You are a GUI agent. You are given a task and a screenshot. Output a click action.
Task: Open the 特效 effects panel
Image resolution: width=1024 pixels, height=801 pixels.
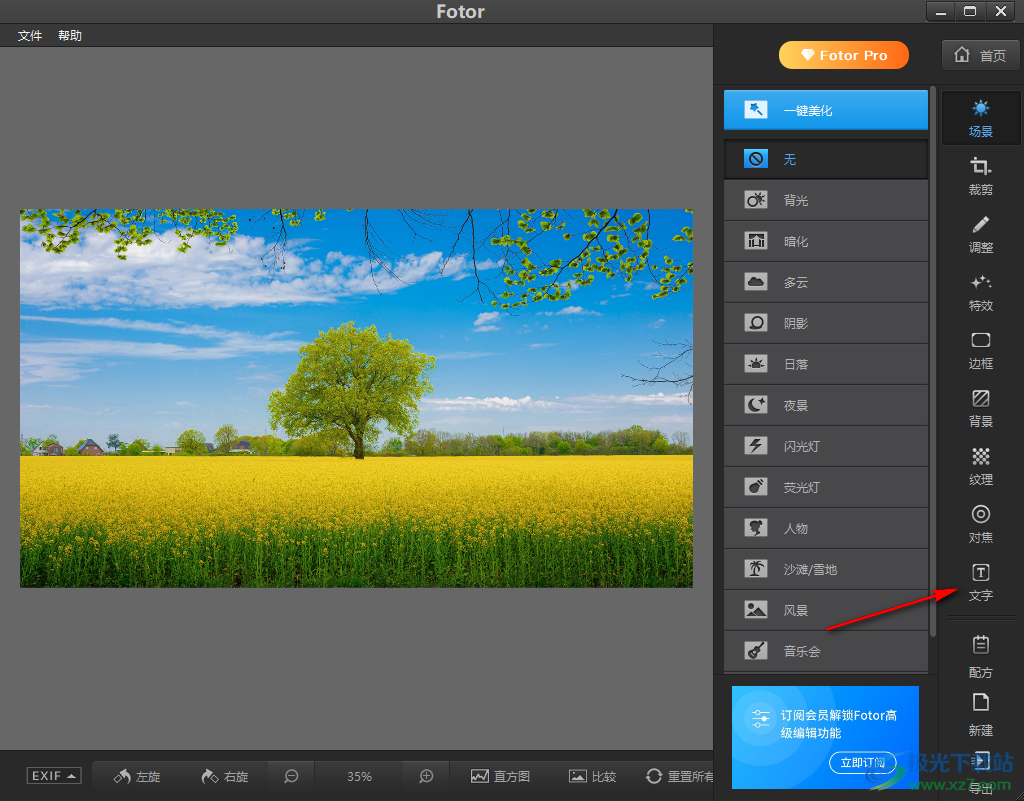coord(980,292)
